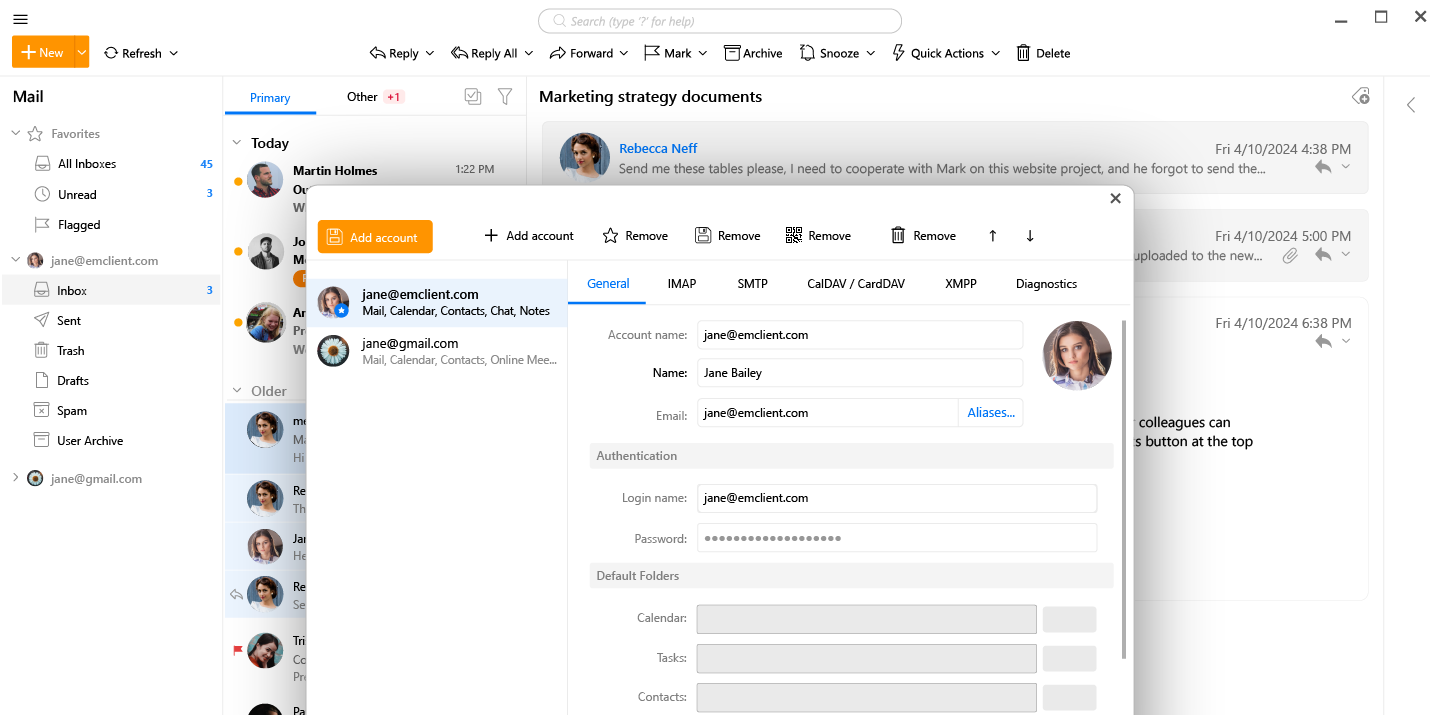
Task: Expand the Quick Actions dropdown
Action: 995,53
